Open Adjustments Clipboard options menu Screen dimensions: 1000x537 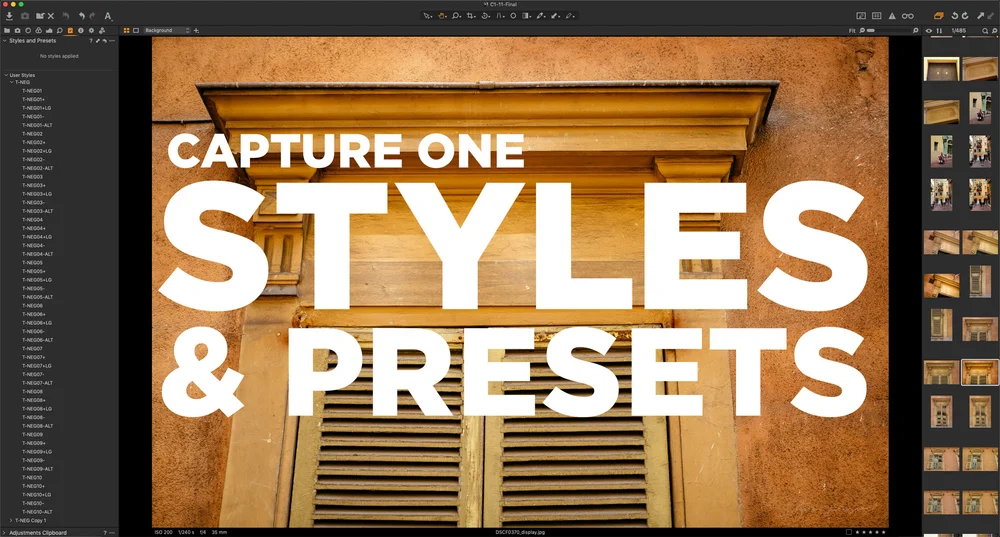point(112,533)
